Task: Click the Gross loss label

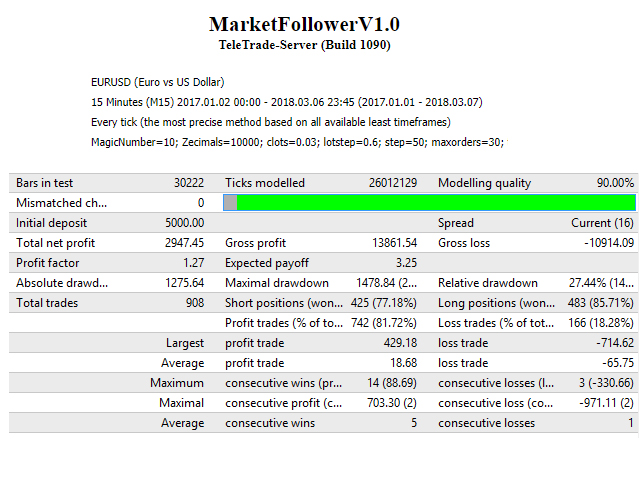Action: click(x=464, y=243)
